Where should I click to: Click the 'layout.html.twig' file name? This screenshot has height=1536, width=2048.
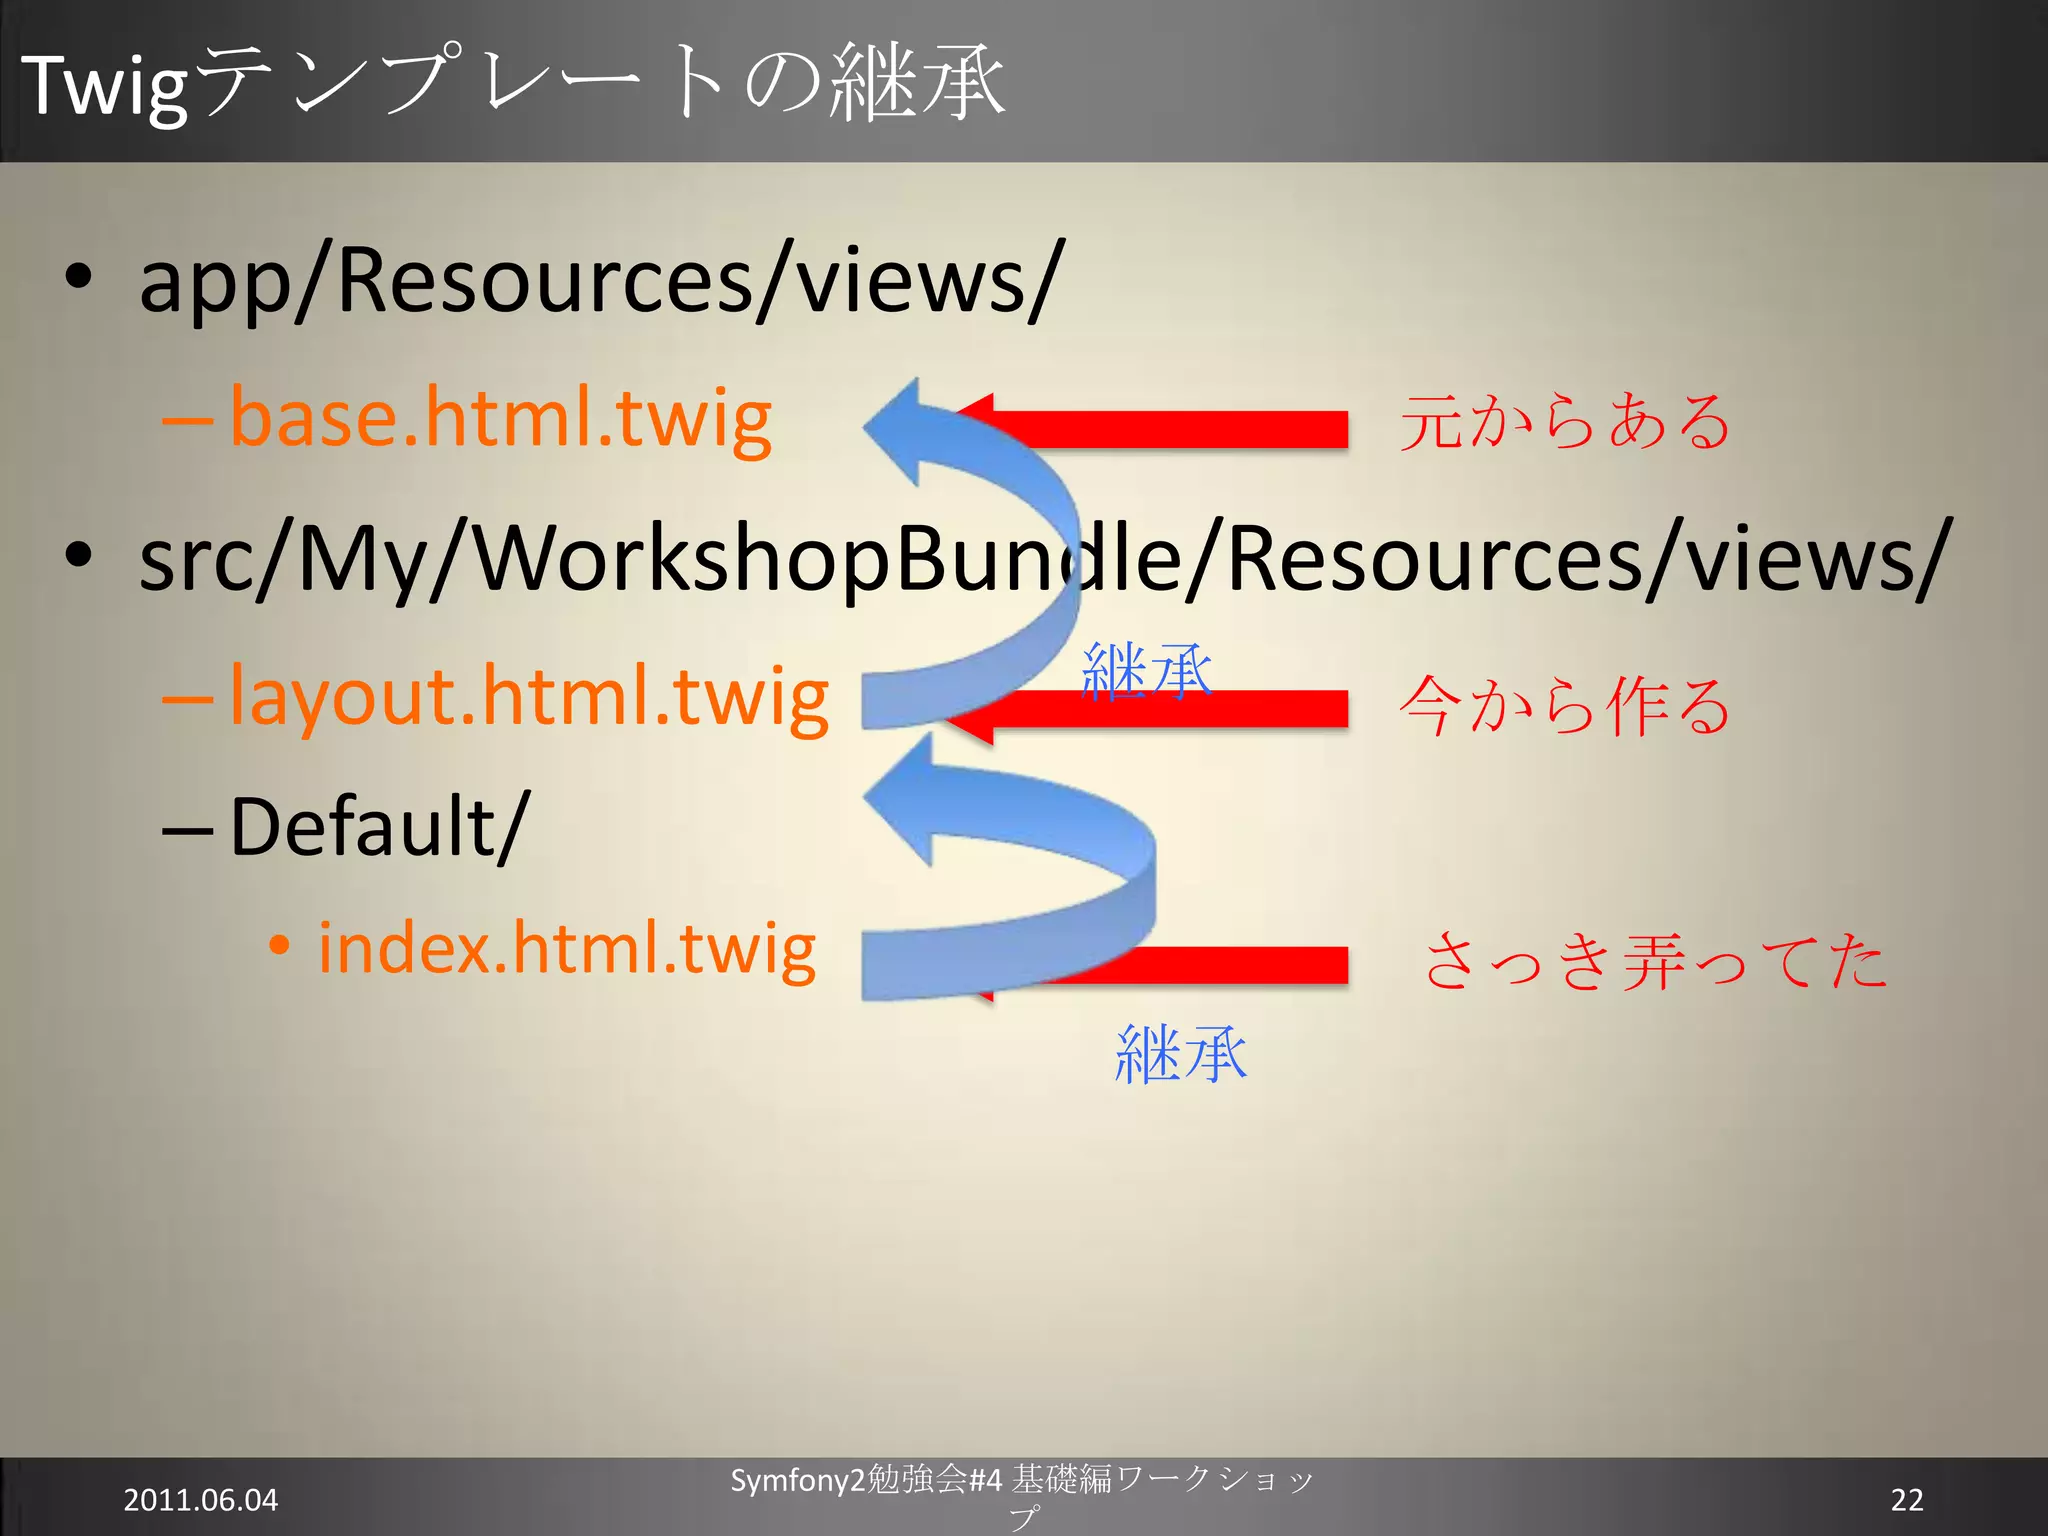(x=529, y=696)
